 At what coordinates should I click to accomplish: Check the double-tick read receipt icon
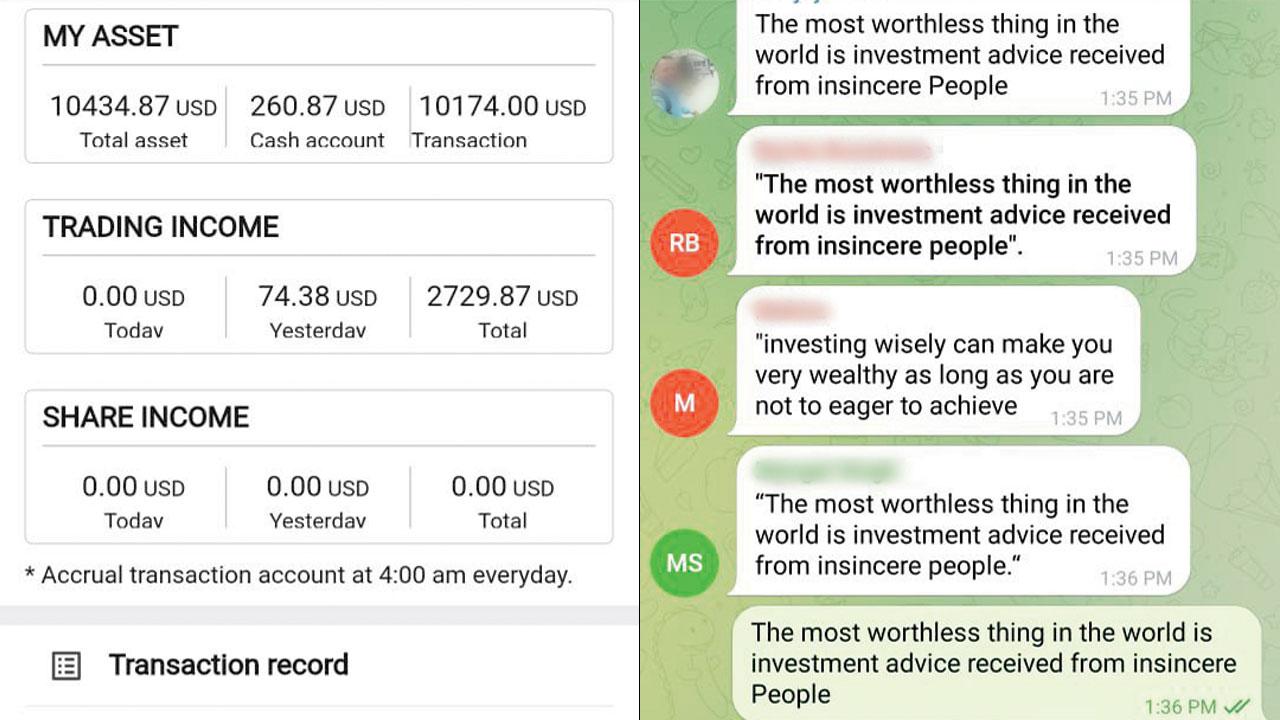(1236, 707)
